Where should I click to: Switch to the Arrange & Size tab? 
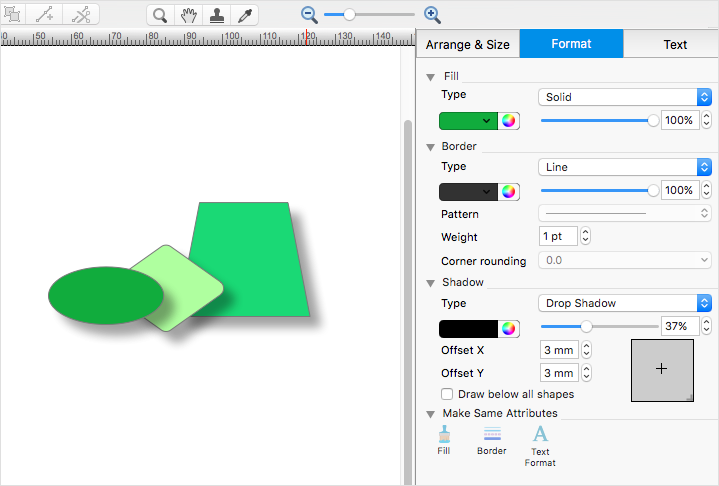tap(467, 45)
